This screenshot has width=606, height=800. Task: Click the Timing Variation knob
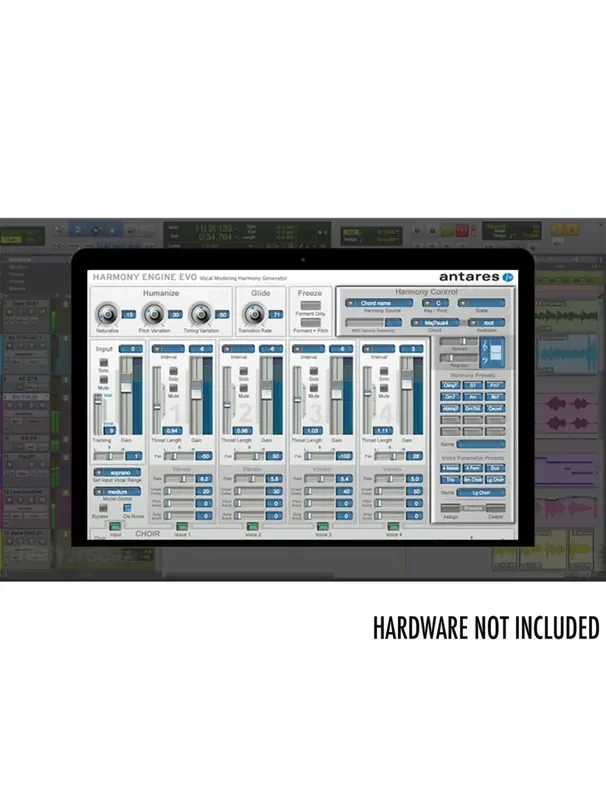click(x=200, y=314)
